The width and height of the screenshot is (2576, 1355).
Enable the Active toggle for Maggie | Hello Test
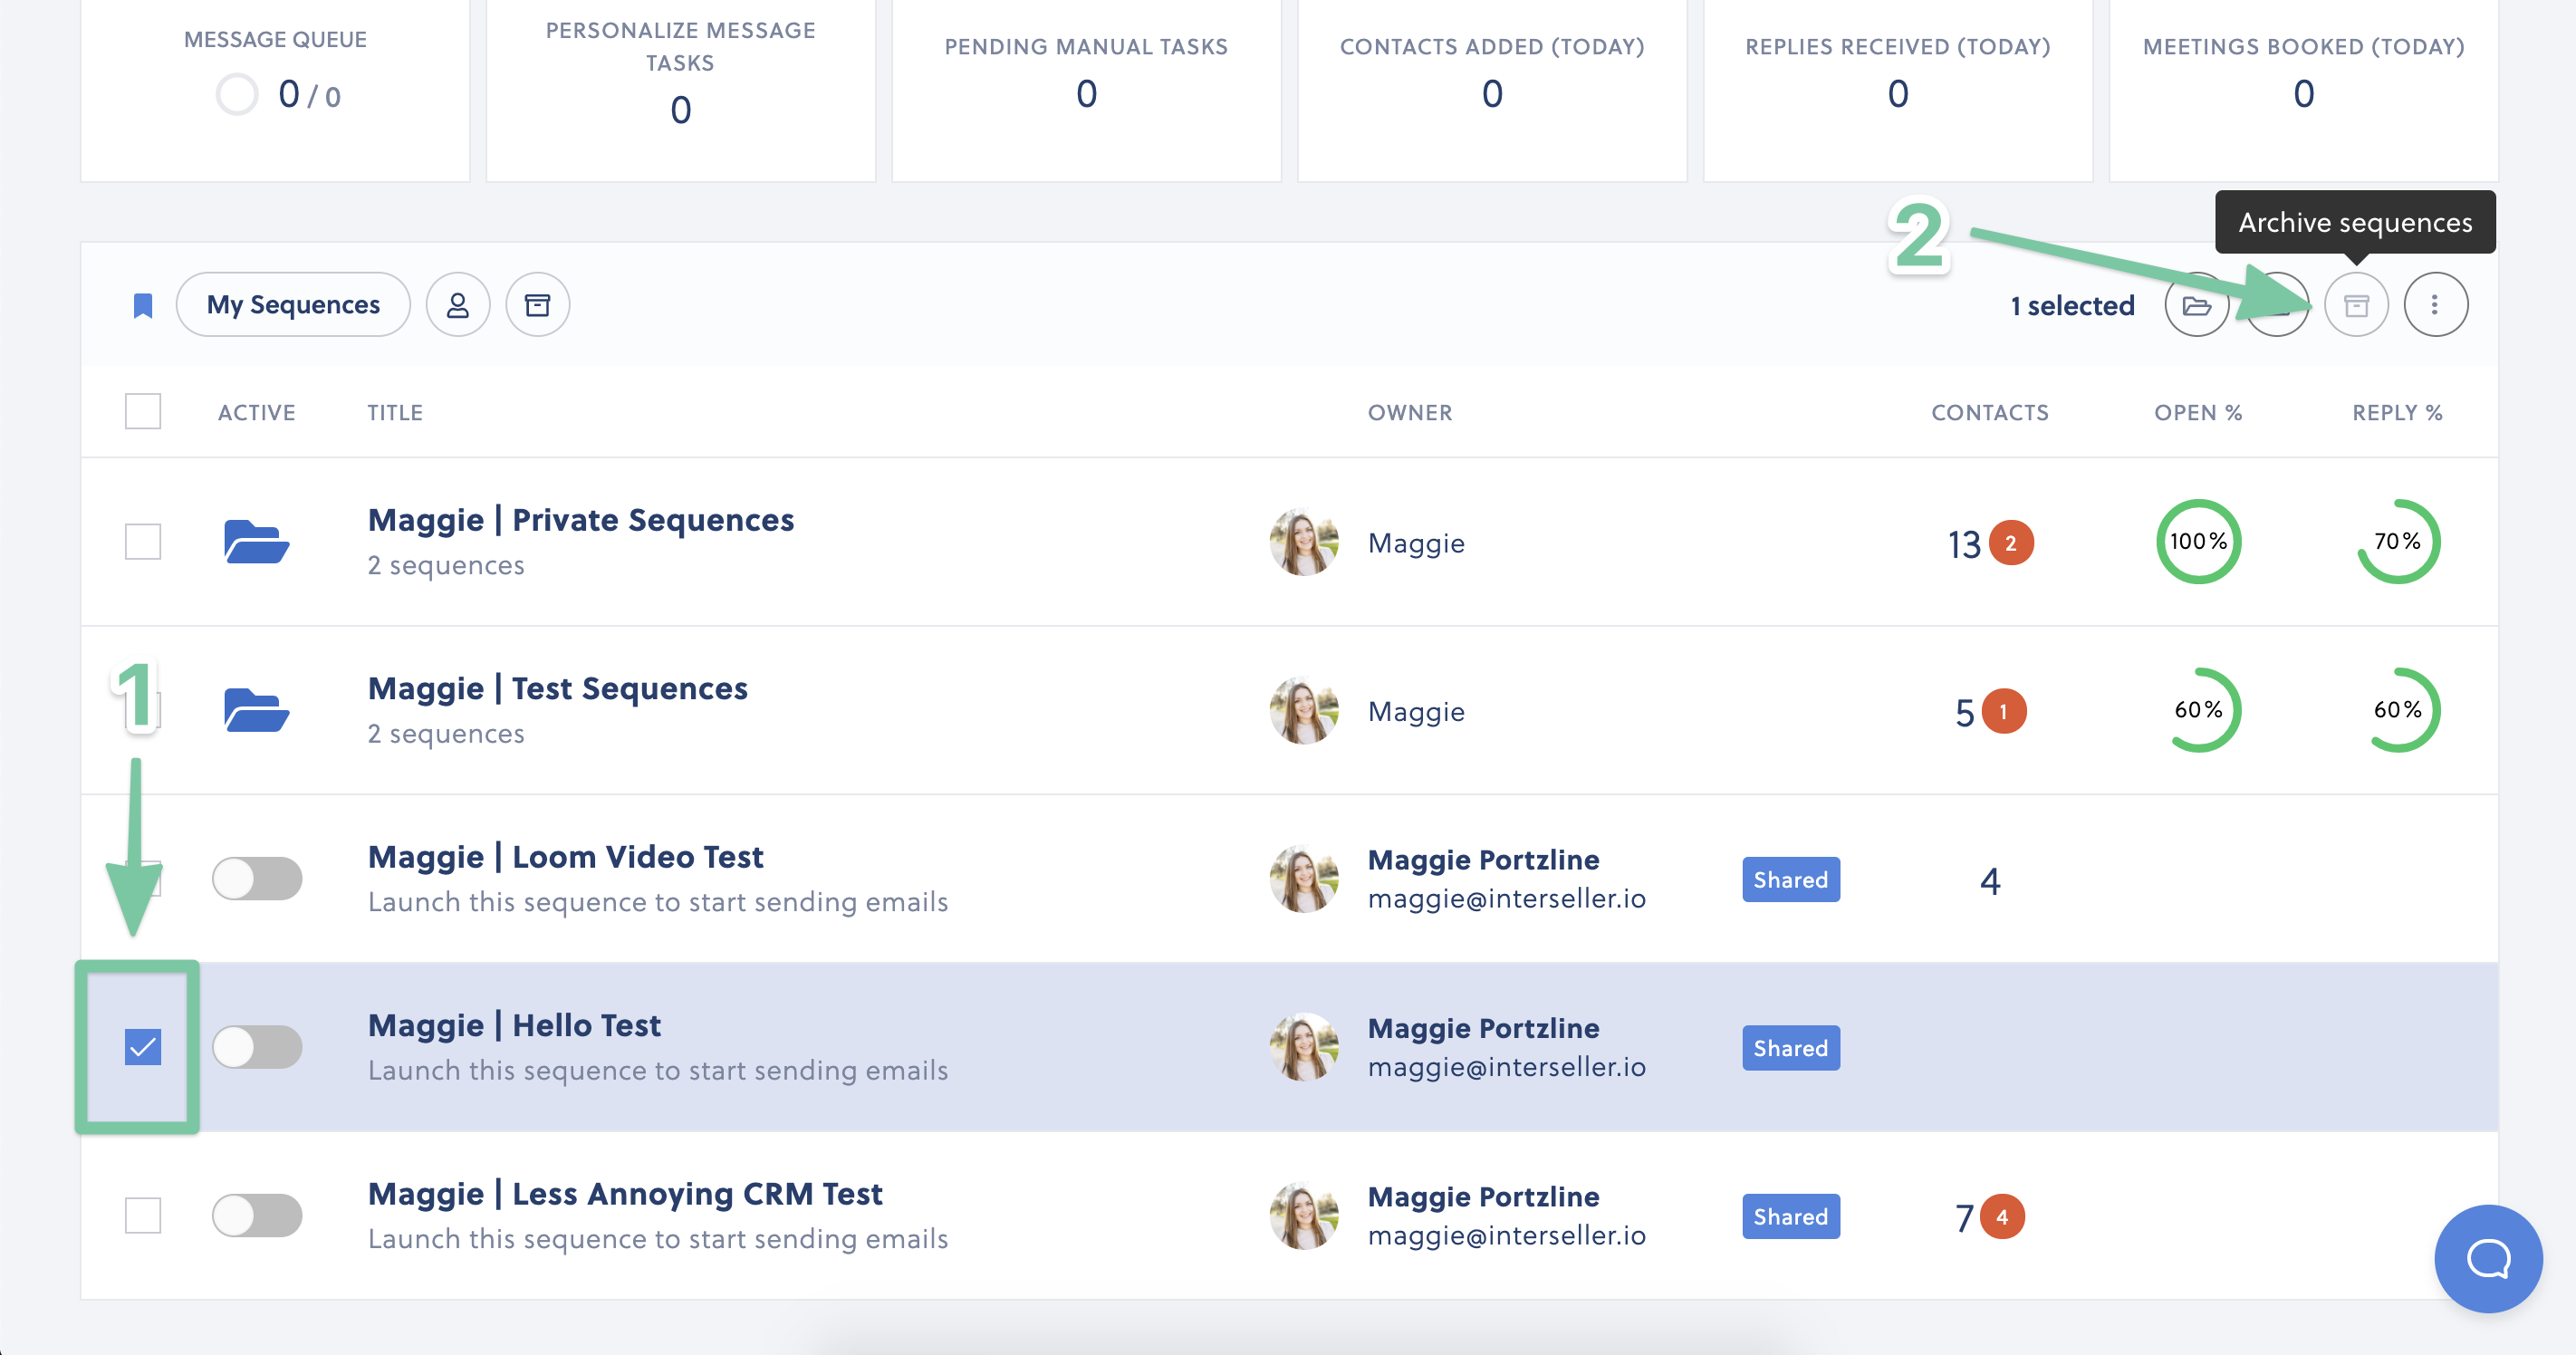coord(258,1047)
